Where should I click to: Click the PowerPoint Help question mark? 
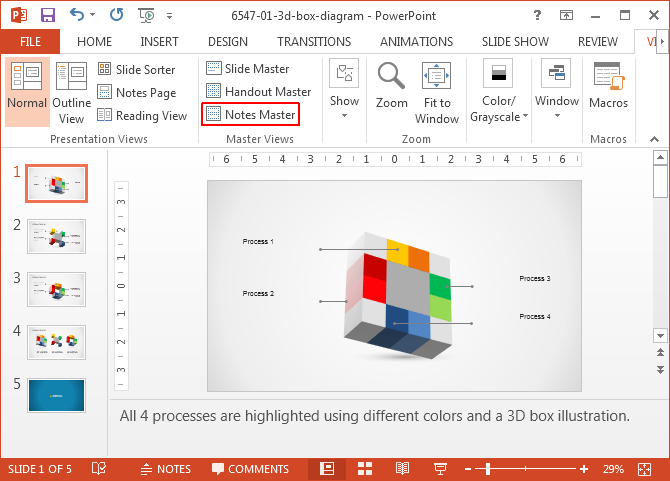[x=537, y=16]
